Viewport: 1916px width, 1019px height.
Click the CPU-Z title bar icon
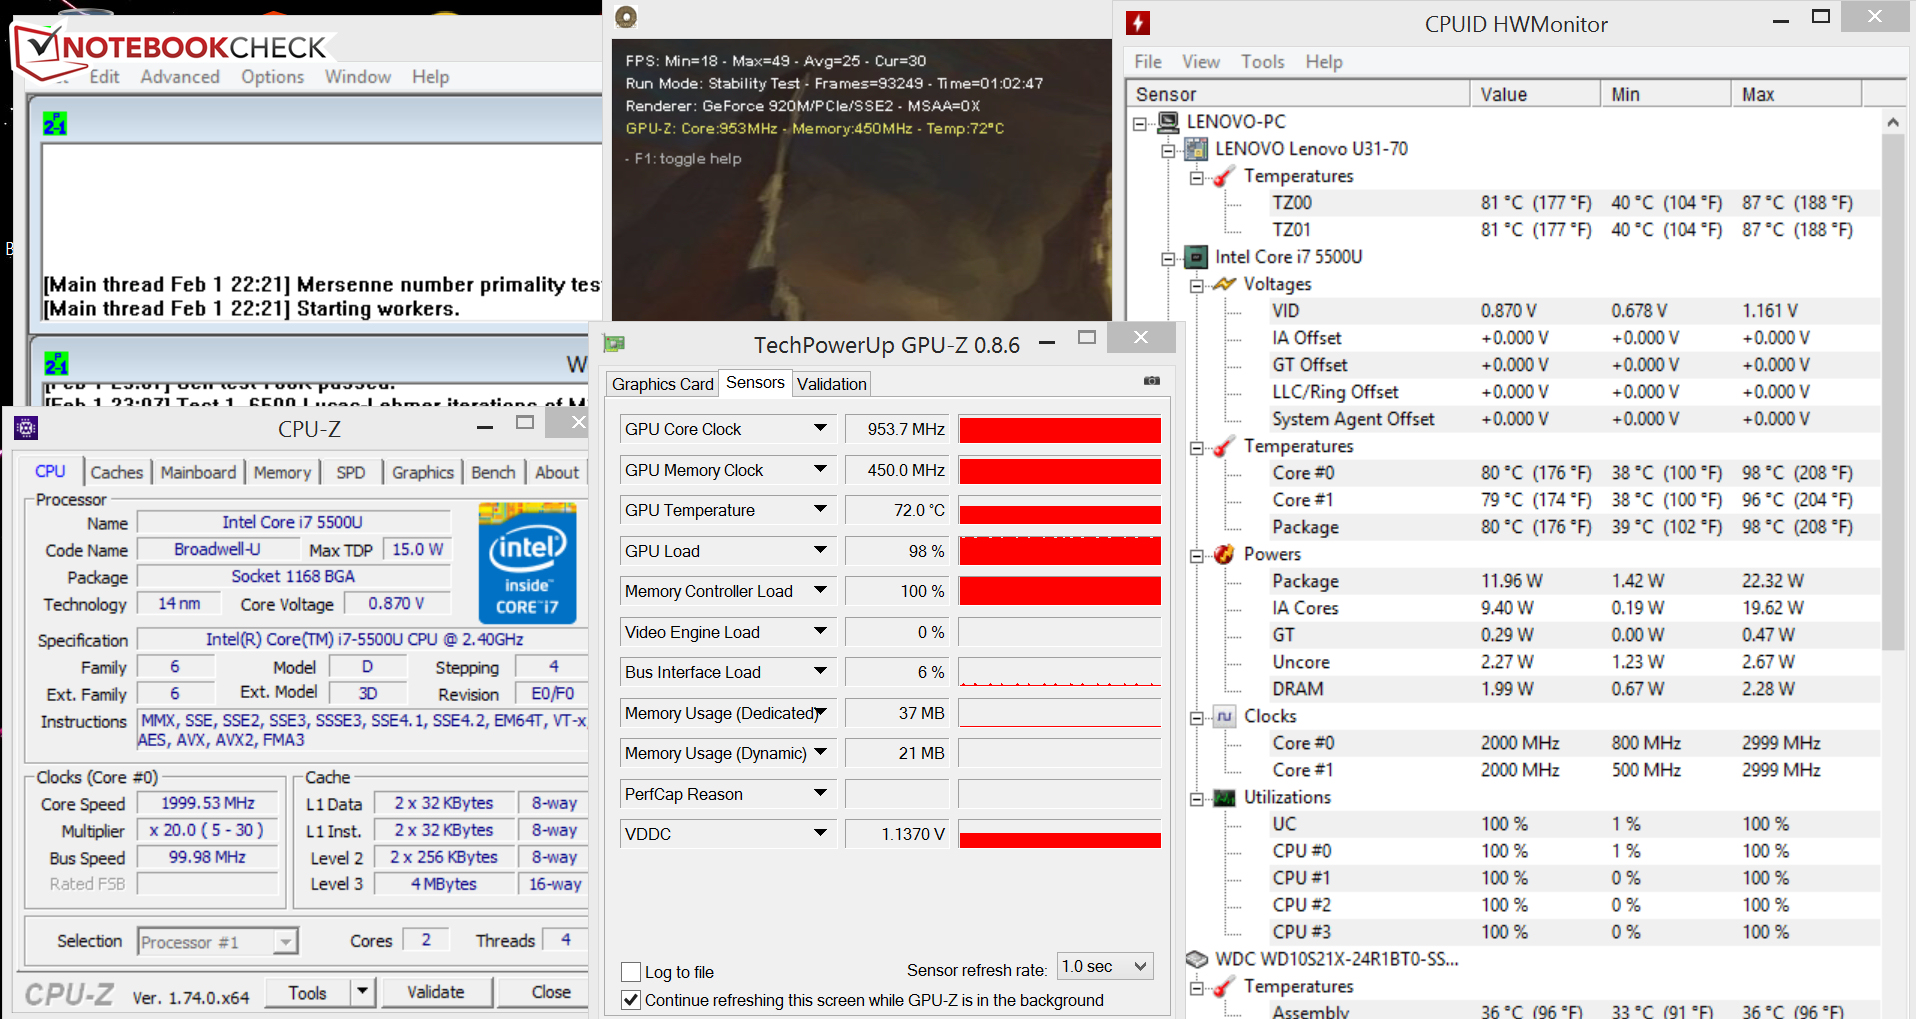tap(26, 428)
